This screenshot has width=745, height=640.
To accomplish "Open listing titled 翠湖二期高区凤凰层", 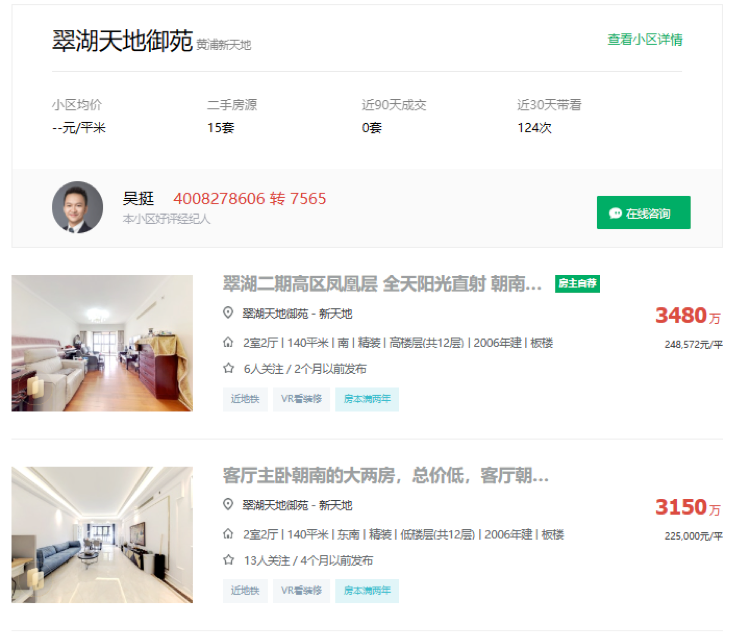I will (382, 284).
